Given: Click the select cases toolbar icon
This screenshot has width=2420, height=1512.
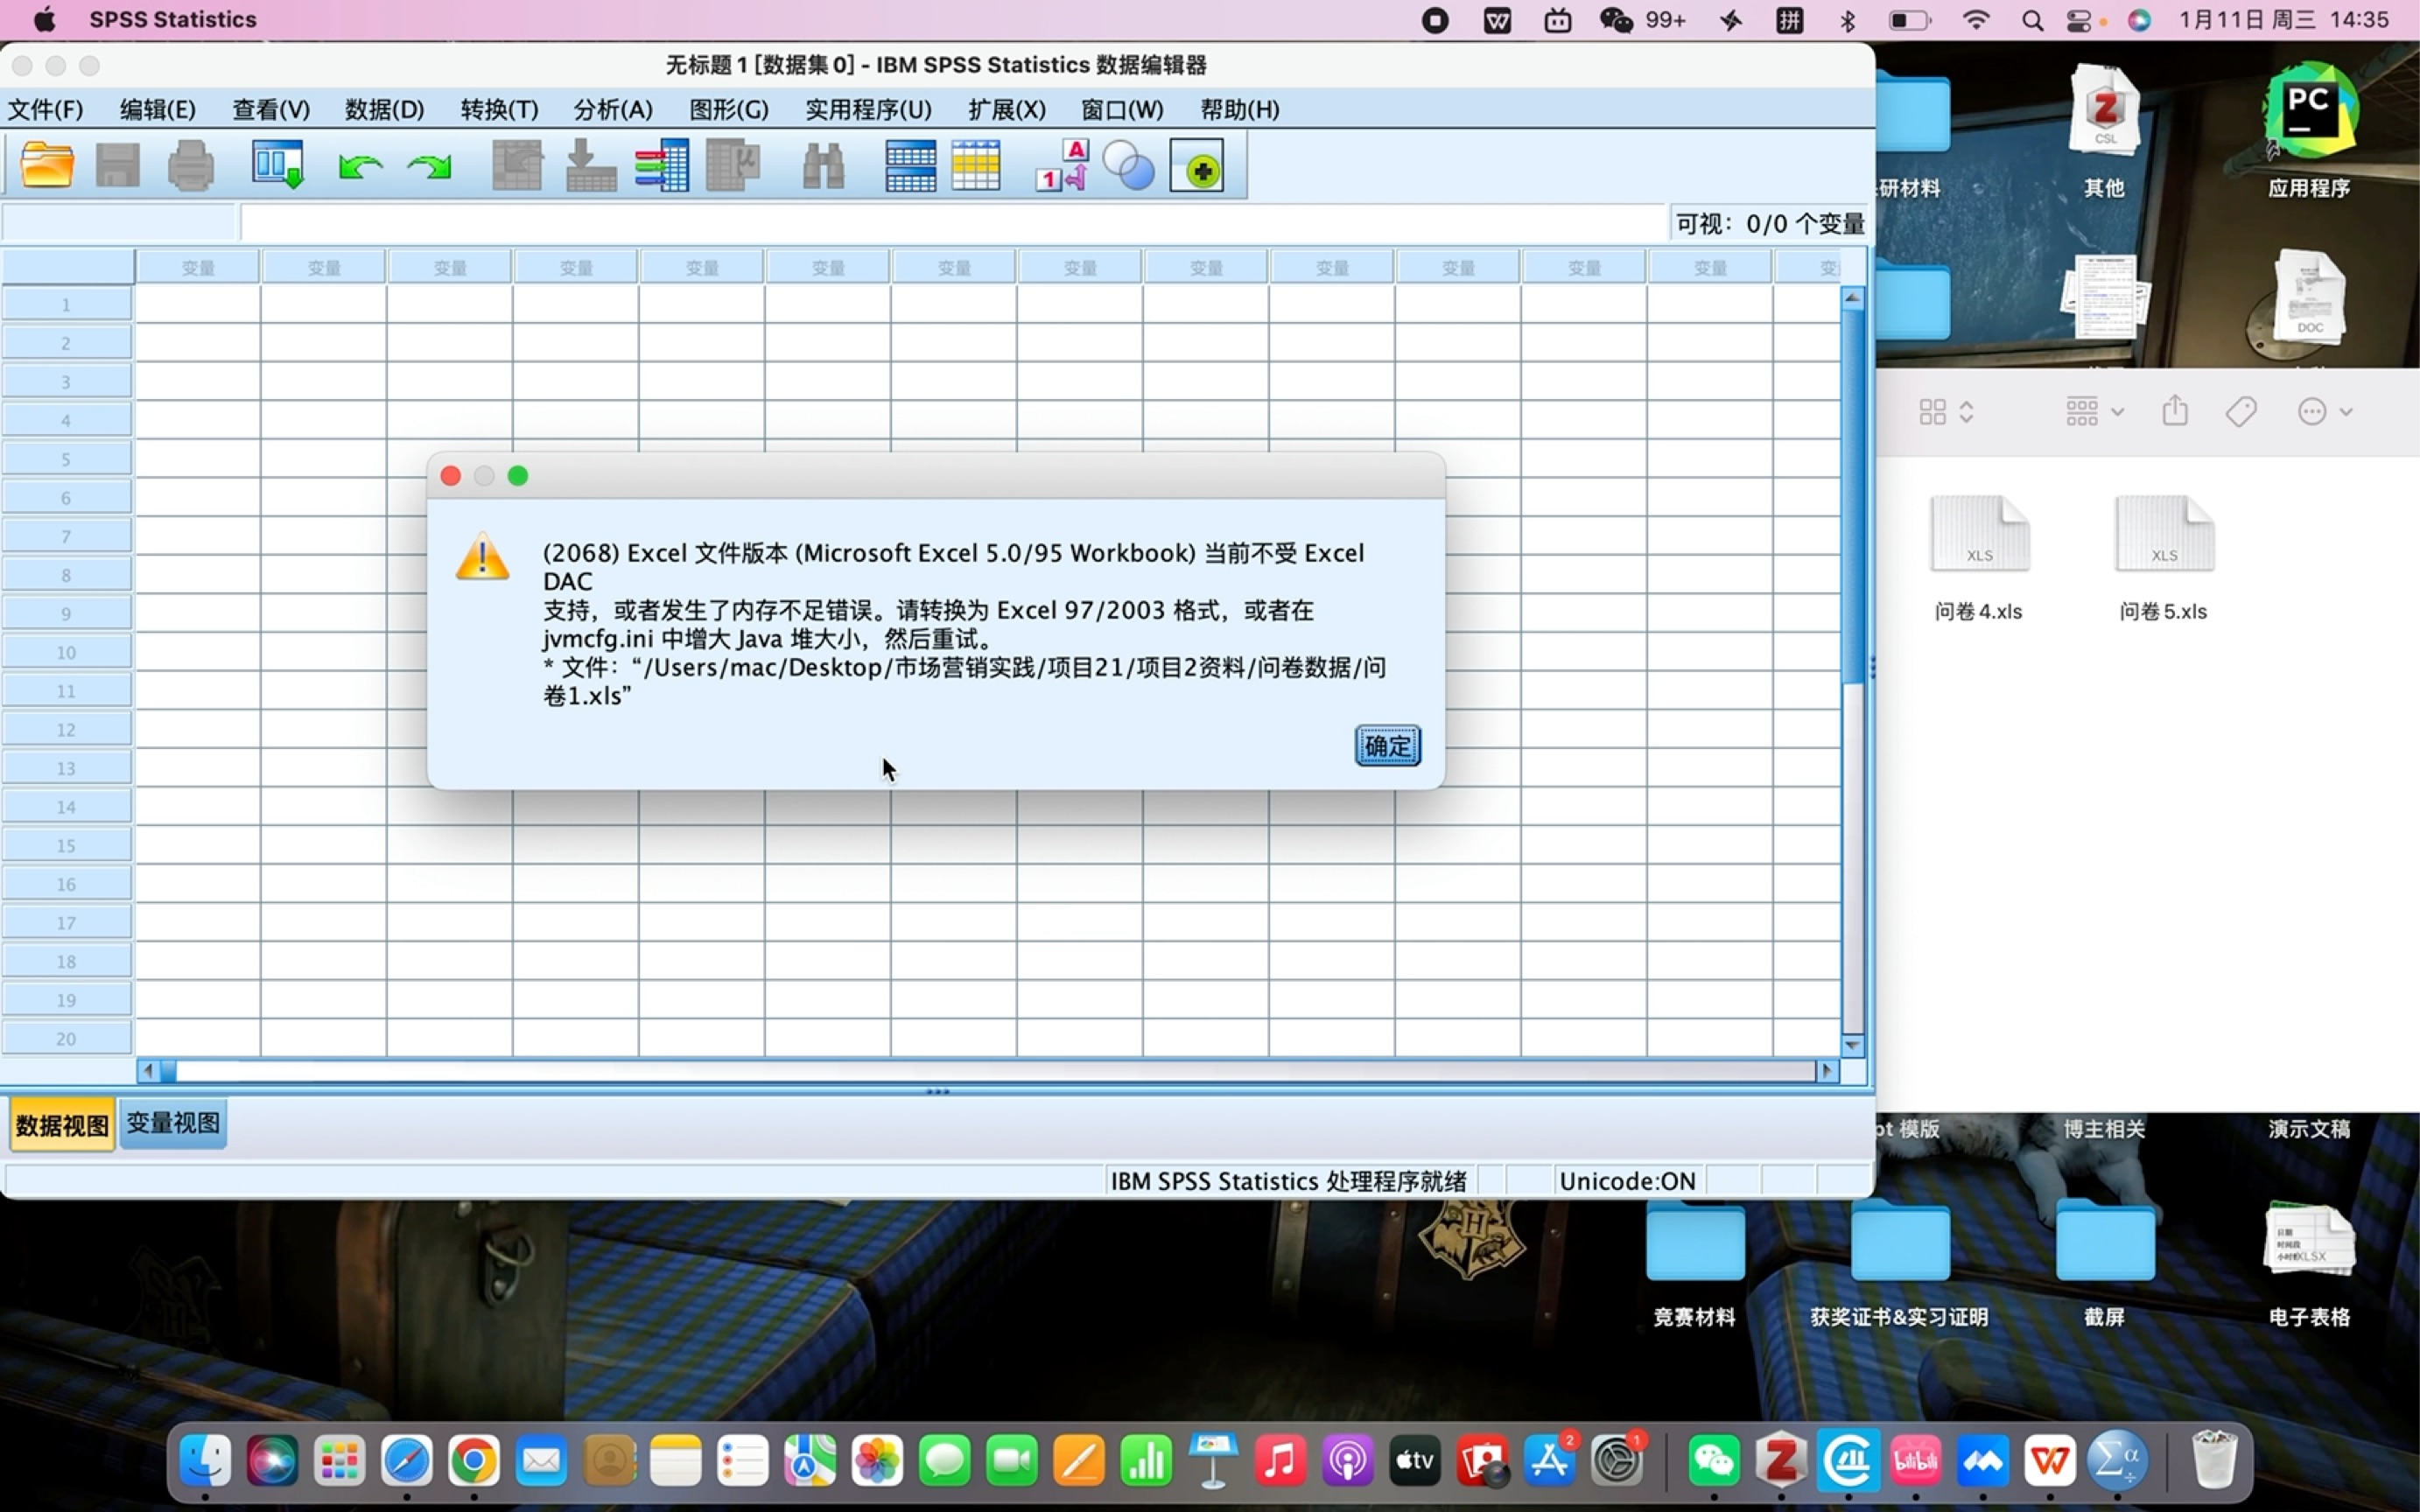Looking at the screenshot, I should [x=976, y=165].
